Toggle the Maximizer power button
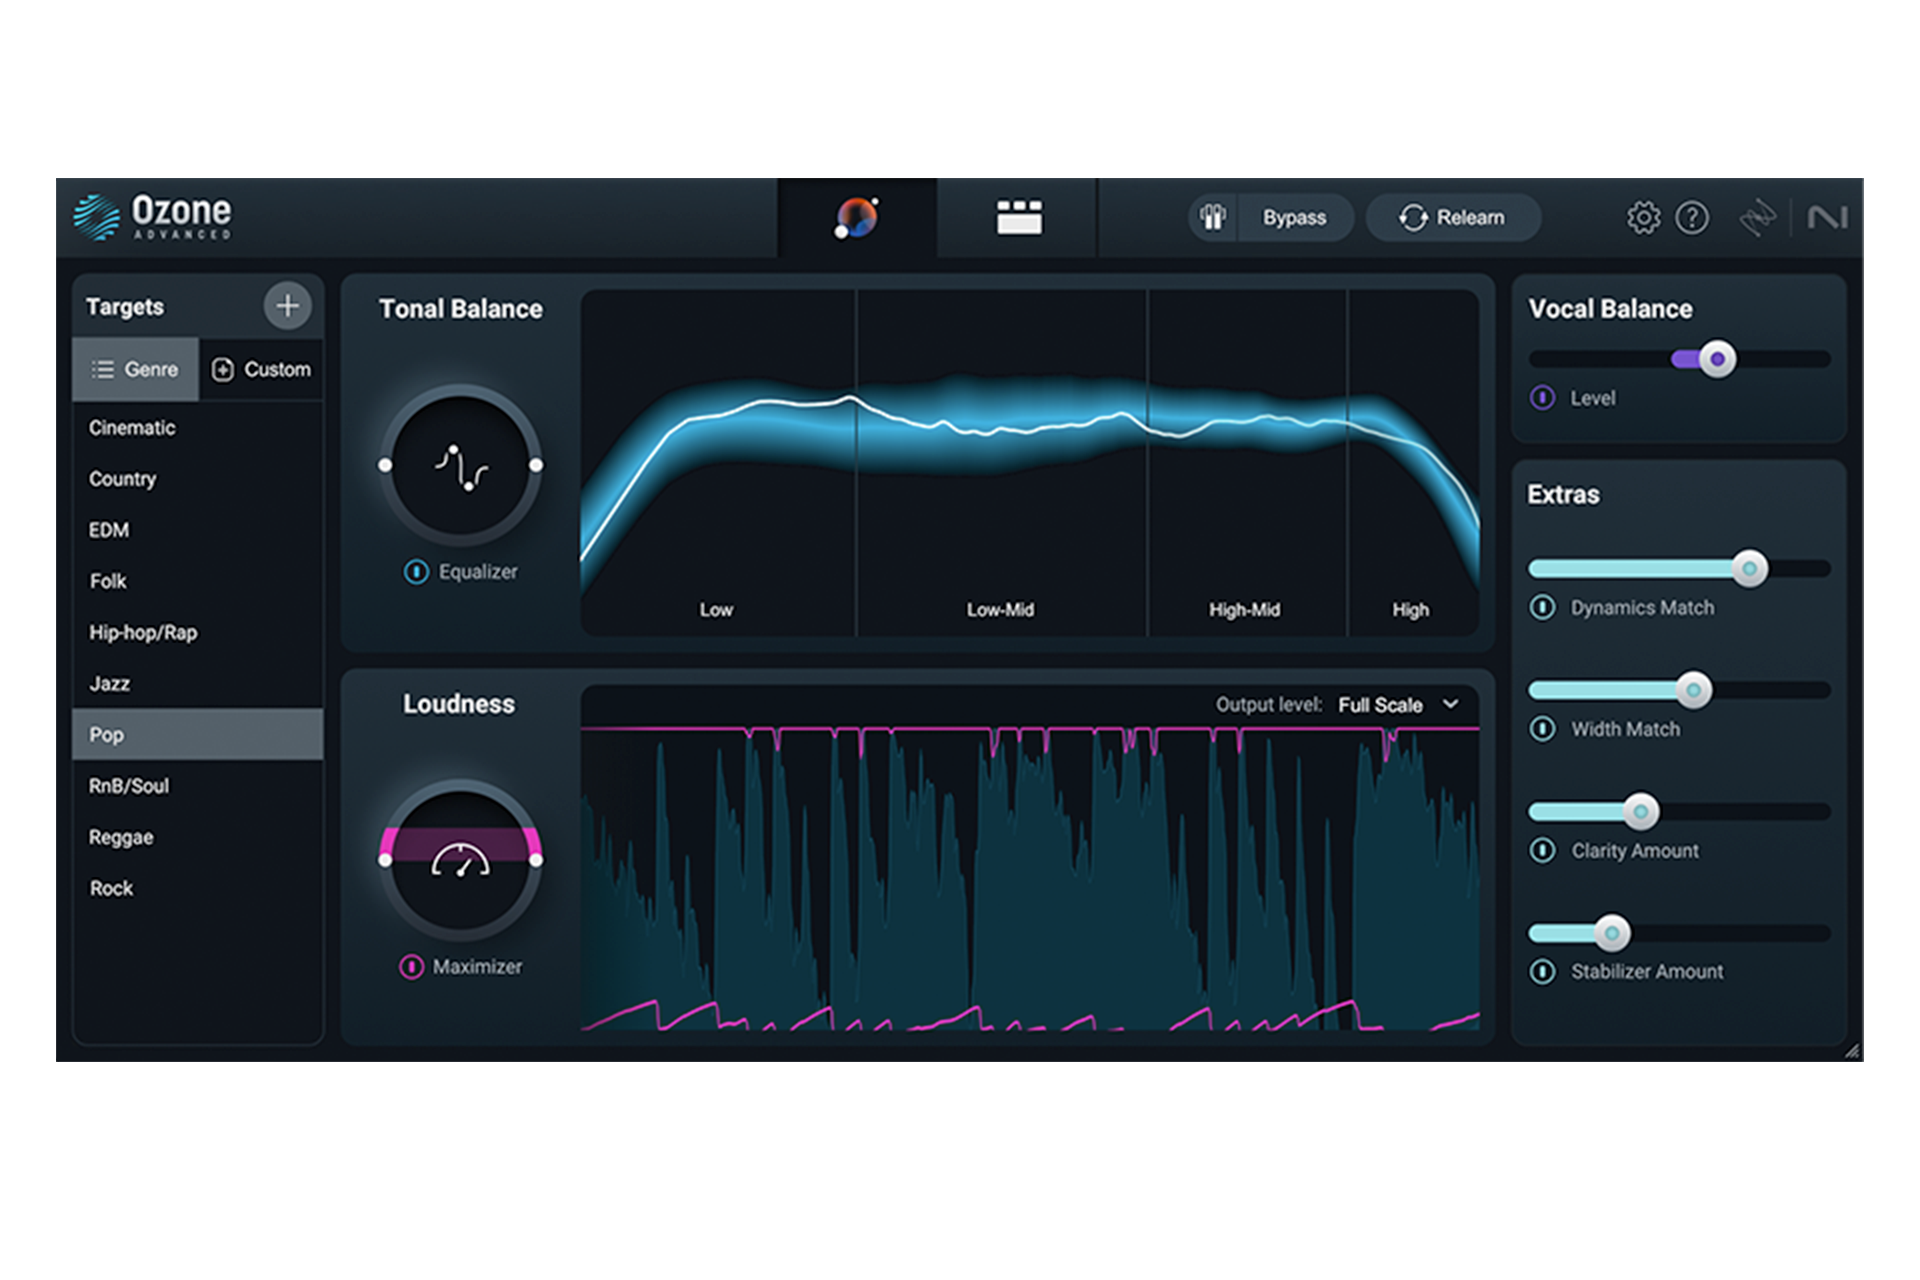This screenshot has height=1280, width=1920. 411,967
